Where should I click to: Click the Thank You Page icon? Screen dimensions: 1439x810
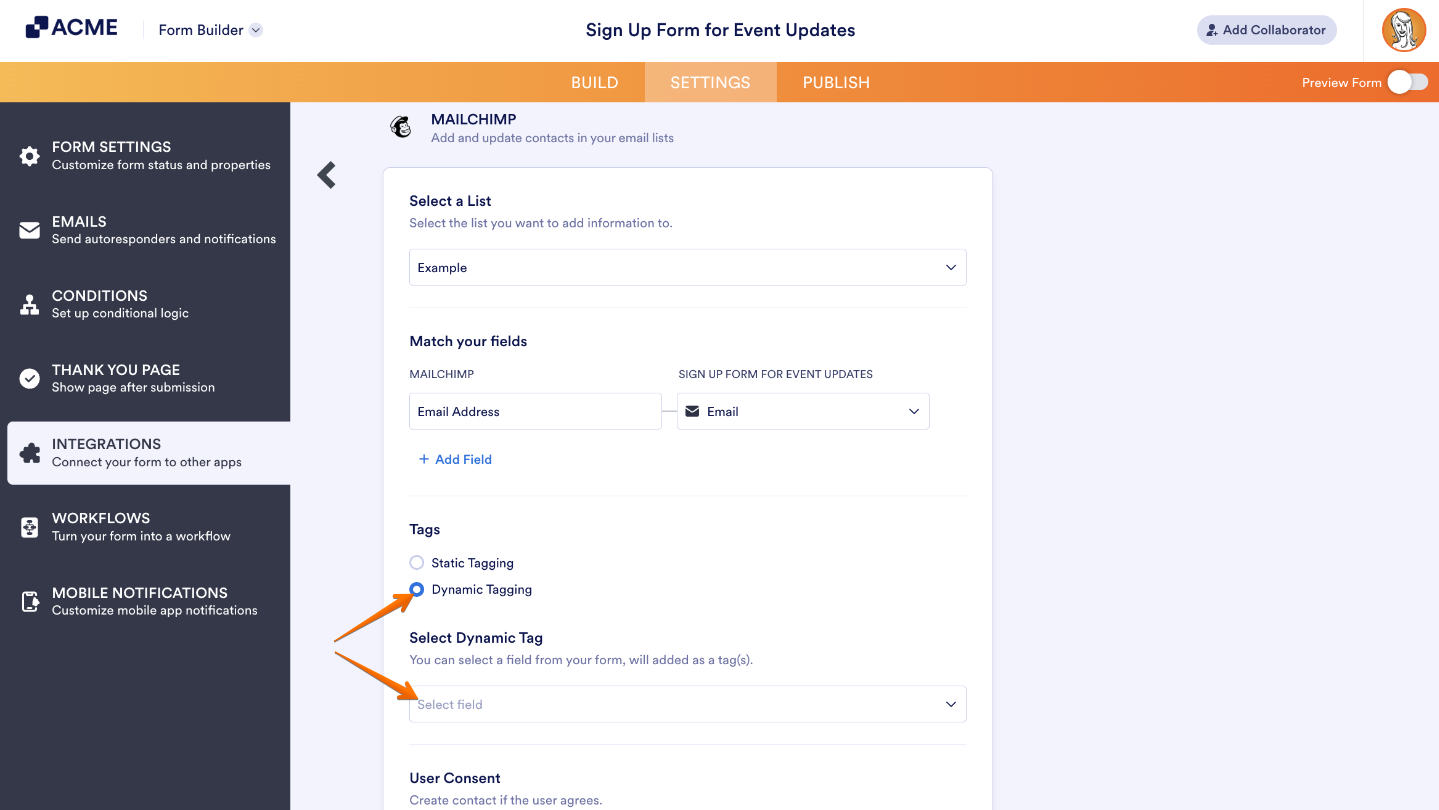coord(29,377)
